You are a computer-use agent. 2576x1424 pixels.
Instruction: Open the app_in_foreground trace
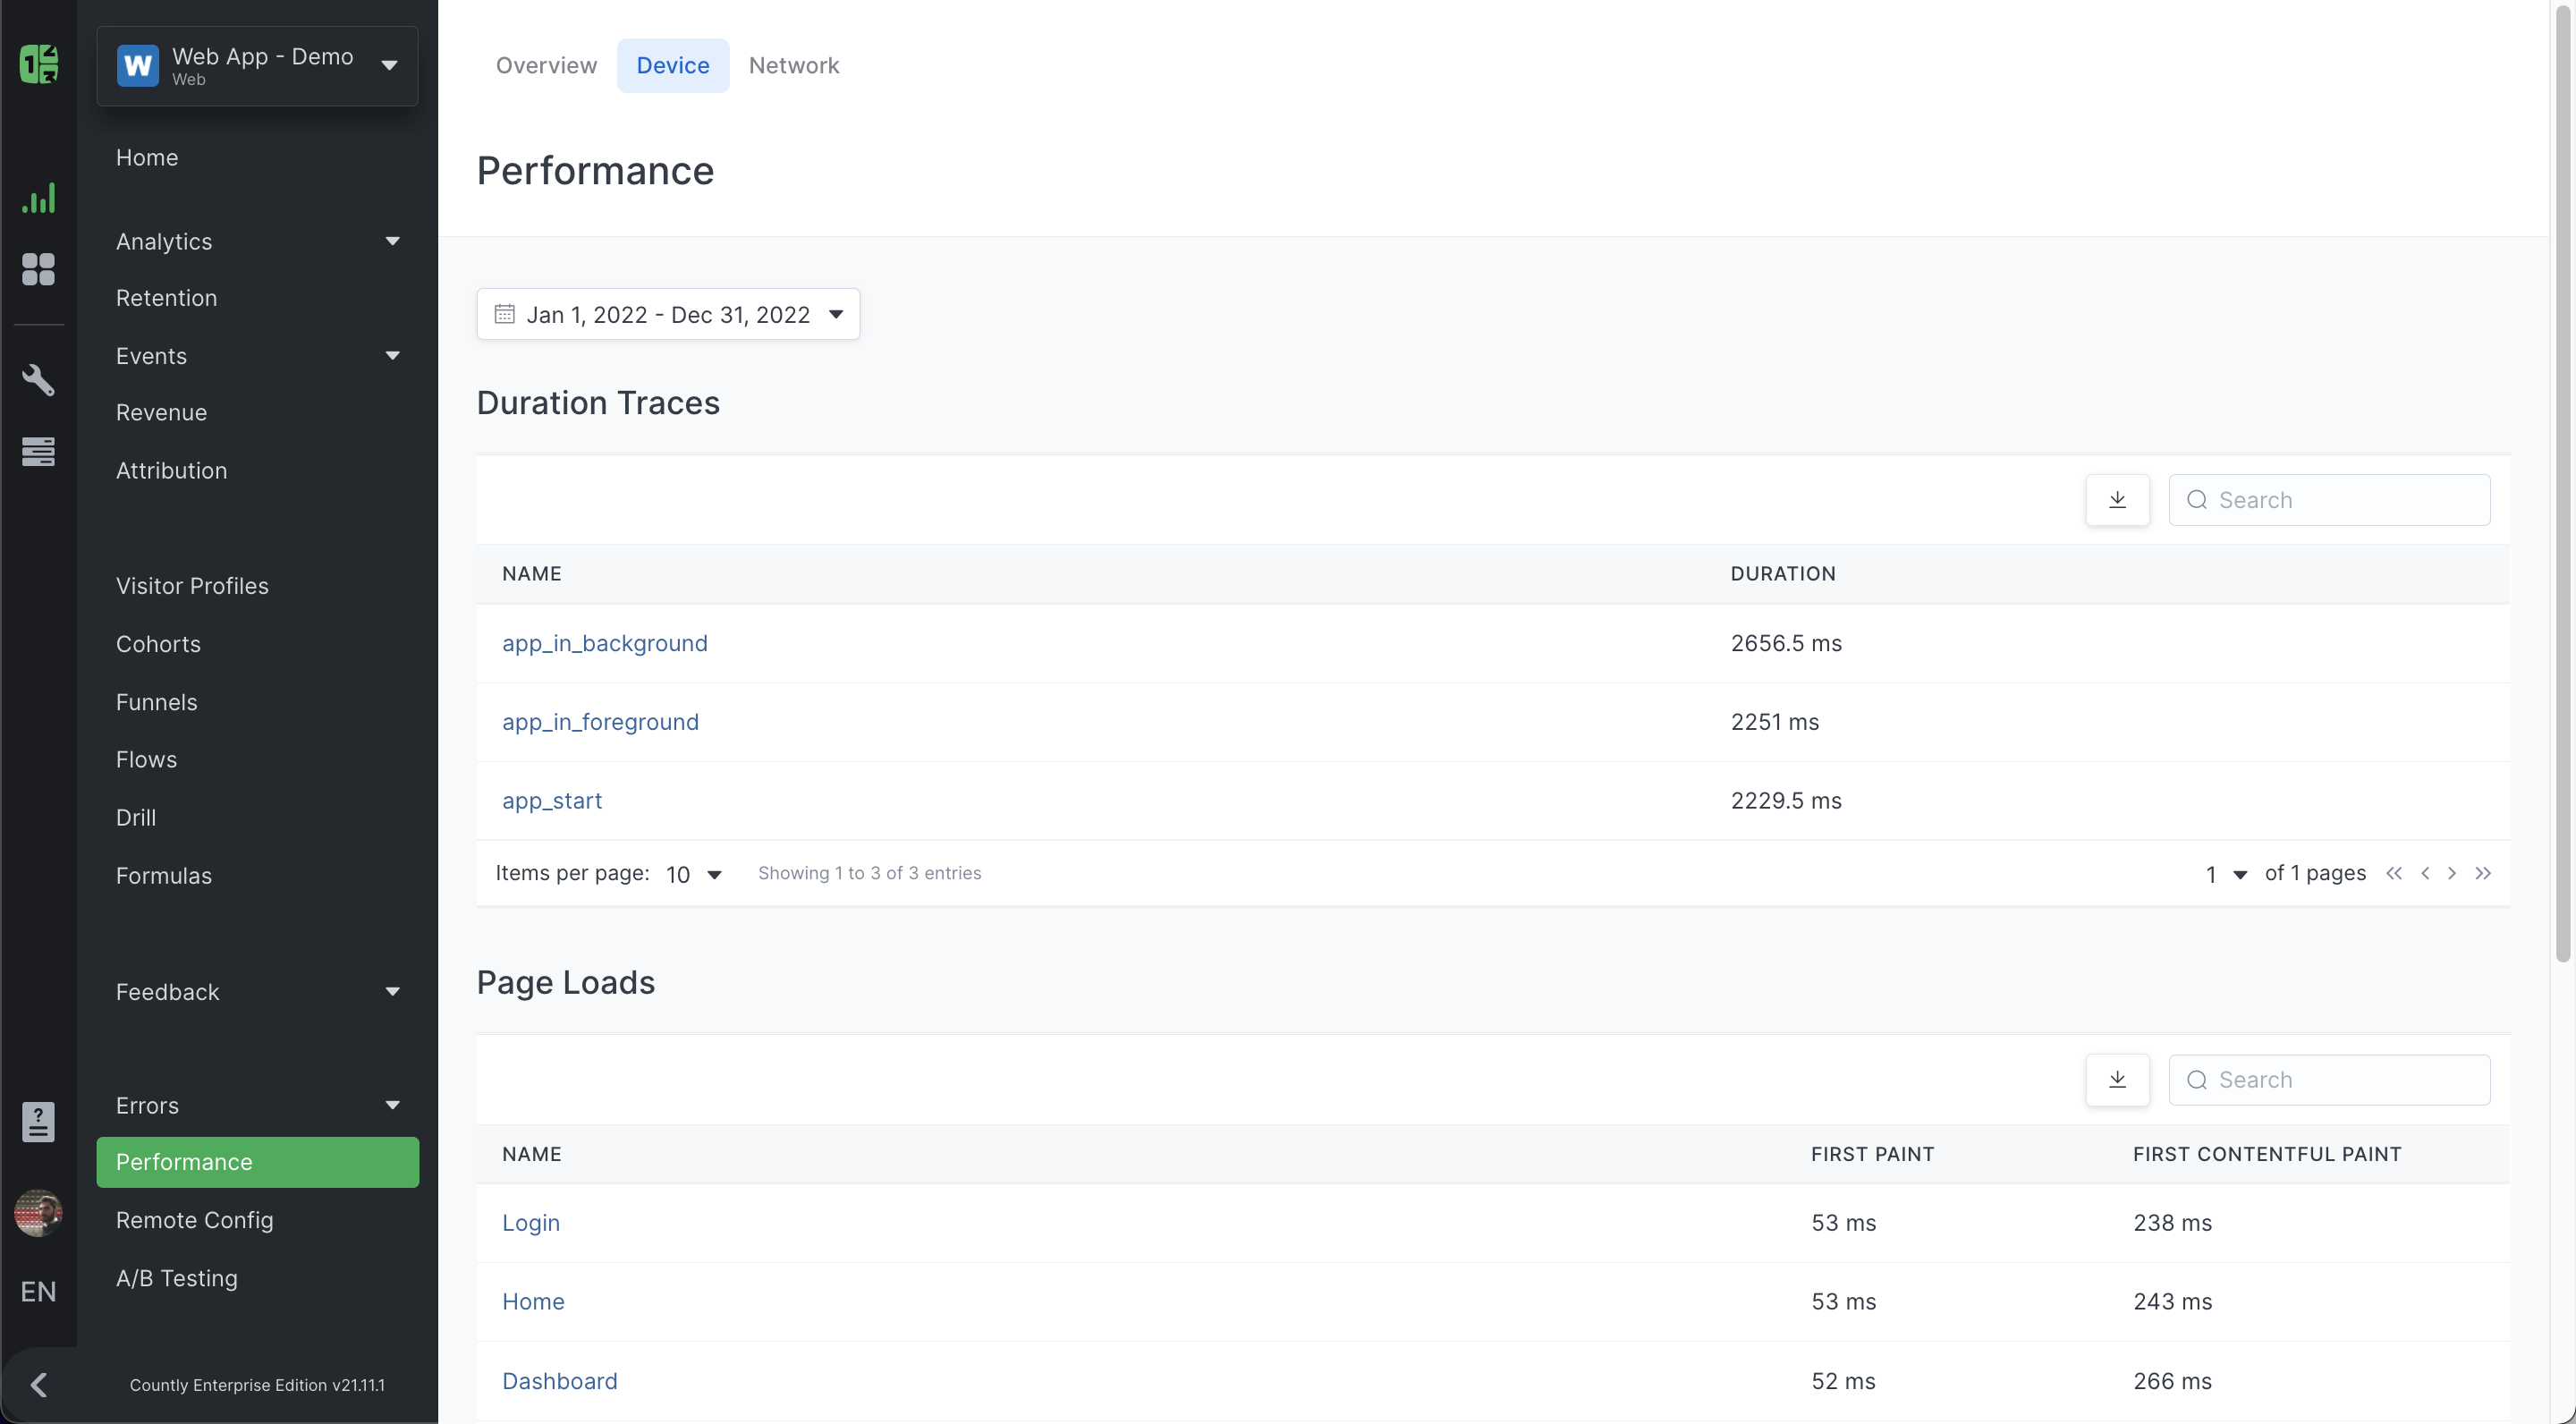pos(600,722)
